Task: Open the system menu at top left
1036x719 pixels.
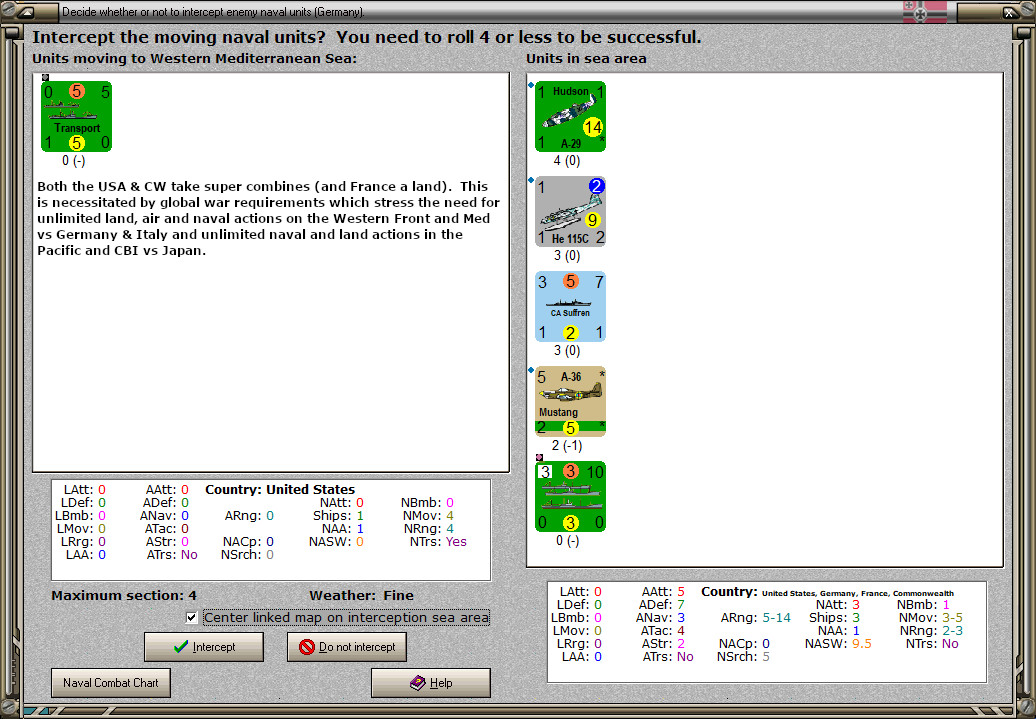Action: point(24,11)
